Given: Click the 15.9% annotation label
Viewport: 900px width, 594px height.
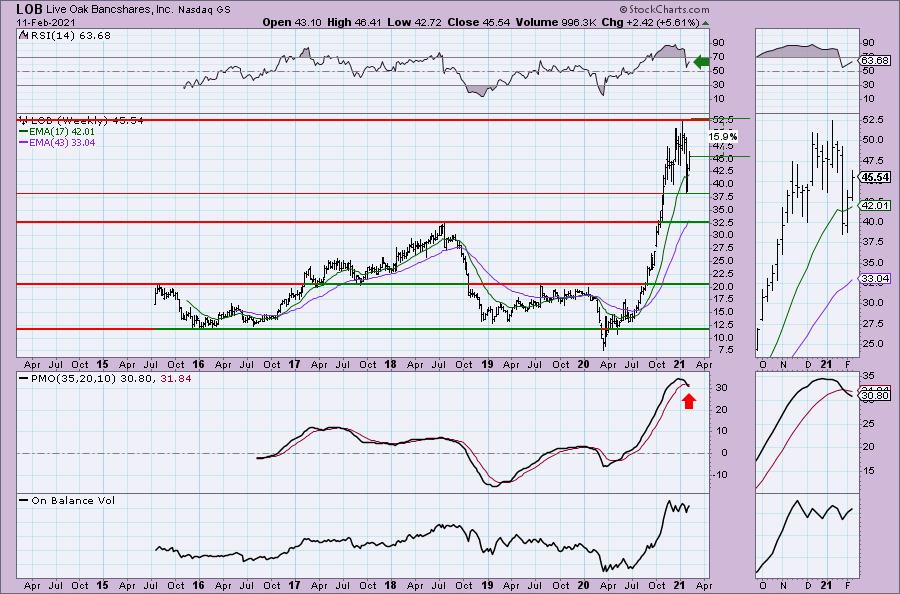Looking at the screenshot, I should click(723, 137).
